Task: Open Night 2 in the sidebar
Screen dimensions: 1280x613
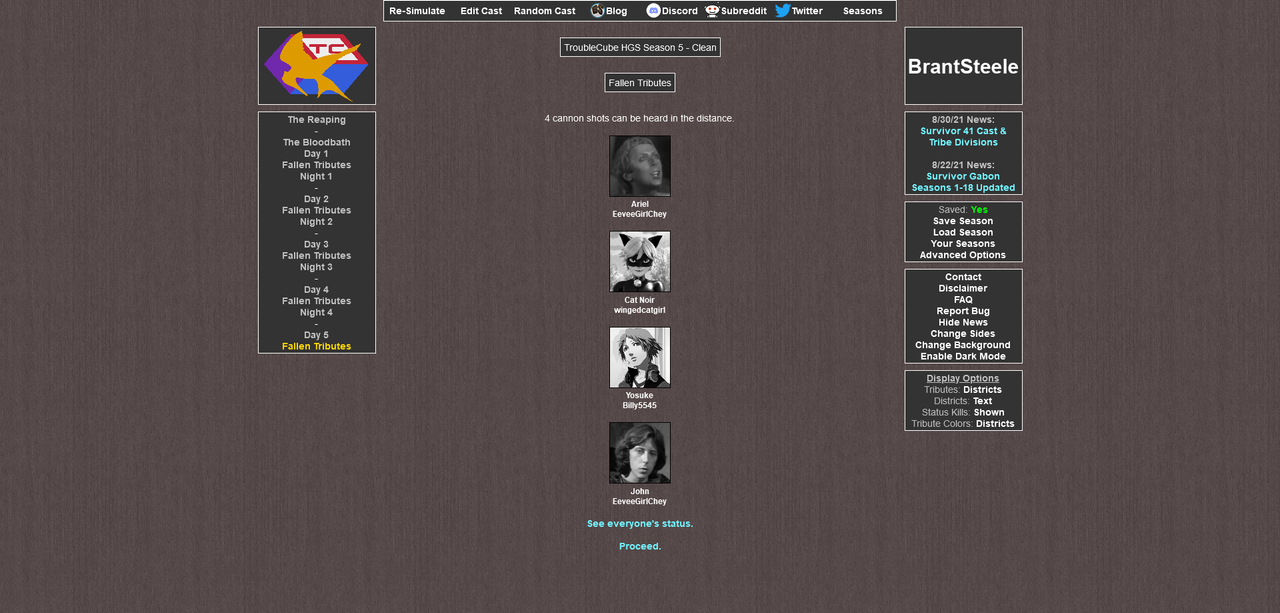Action: click(317, 222)
